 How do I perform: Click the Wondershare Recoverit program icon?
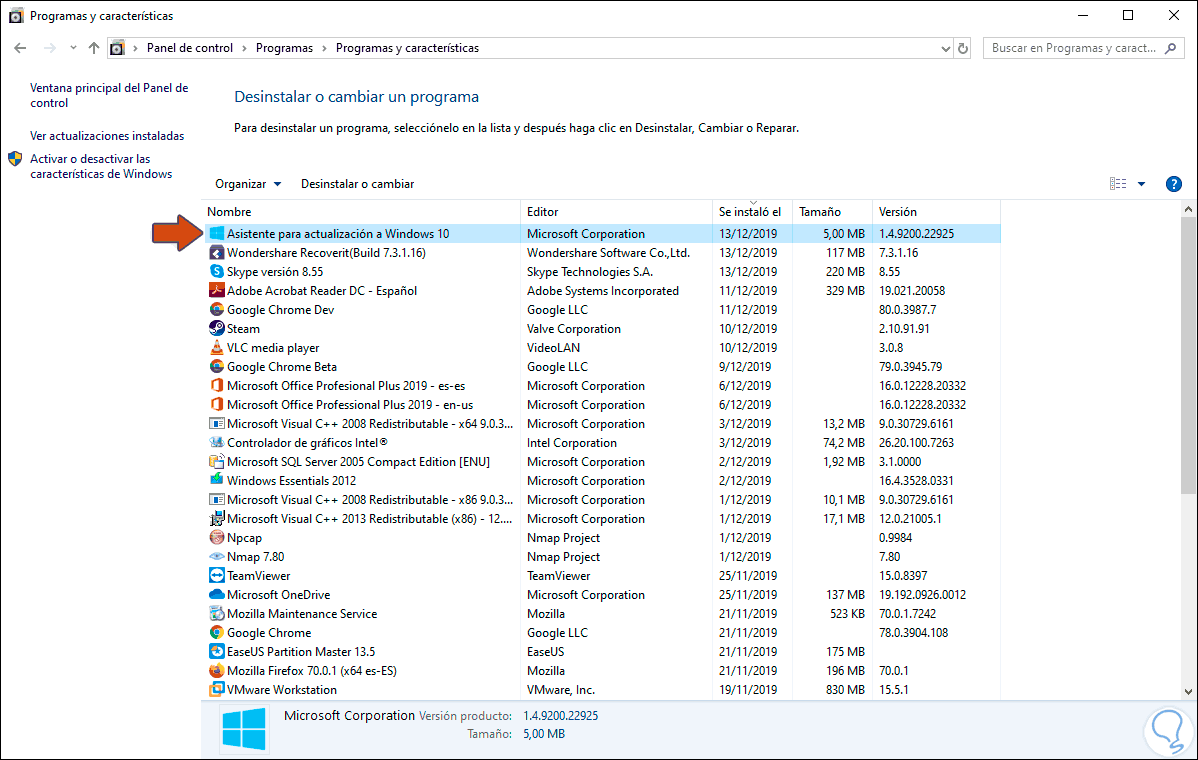click(216, 253)
